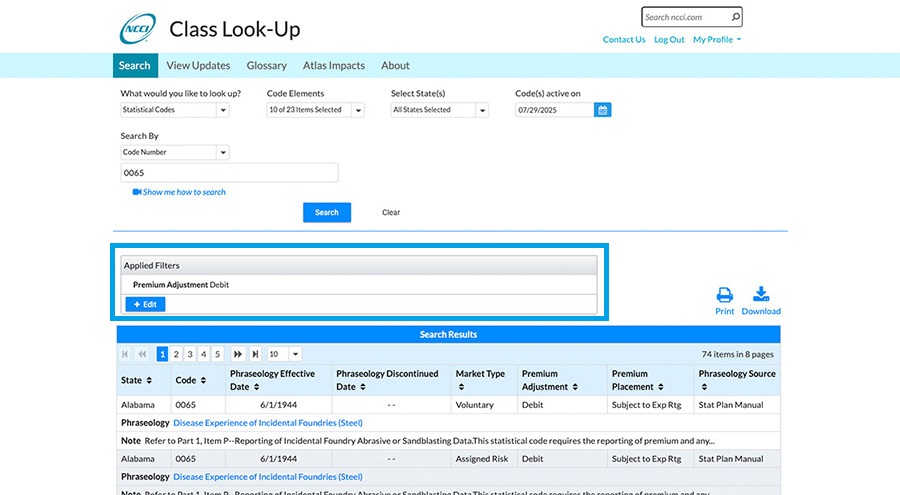Click the Assigned Risk market type cell
This screenshot has height=495, width=900.
tap(484, 459)
